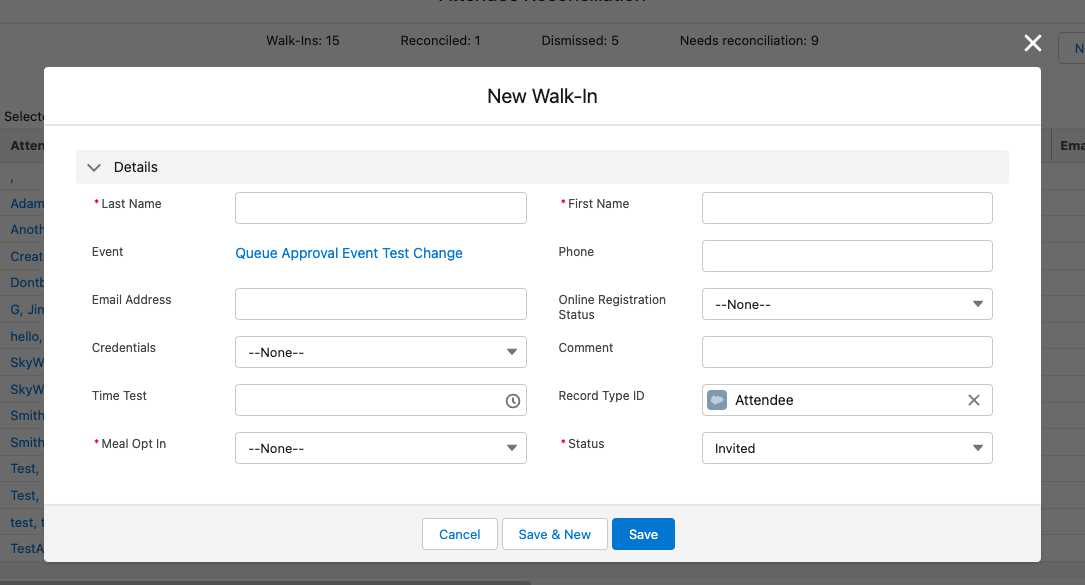Open the Meal Opt In dropdown
This screenshot has width=1085, height=585.
click(380, 448)
